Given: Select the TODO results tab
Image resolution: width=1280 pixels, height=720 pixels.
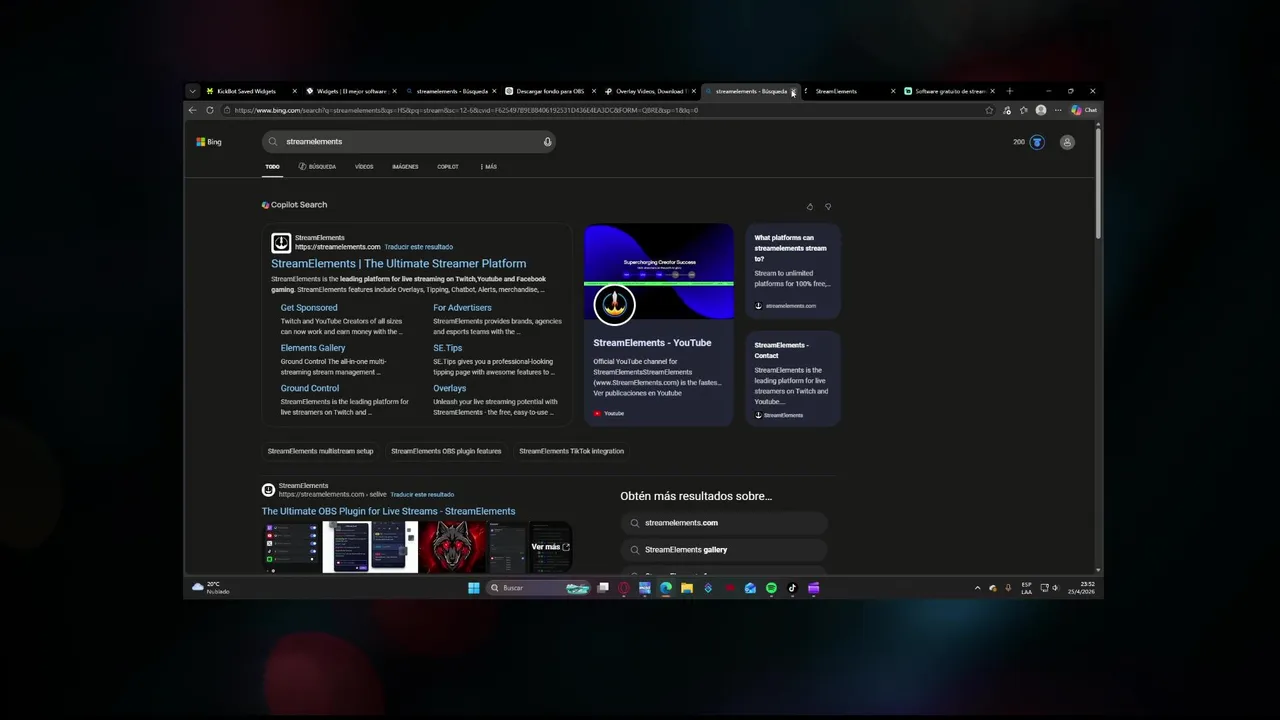Looking at the screenshot, I should coord(272,167).
